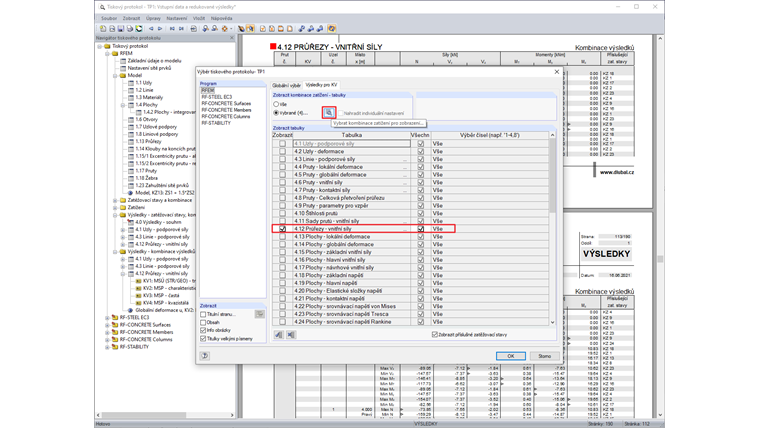The image size is (760, 428).
Task: Go to previous page with left arrow icon
Action: [151, 29]
